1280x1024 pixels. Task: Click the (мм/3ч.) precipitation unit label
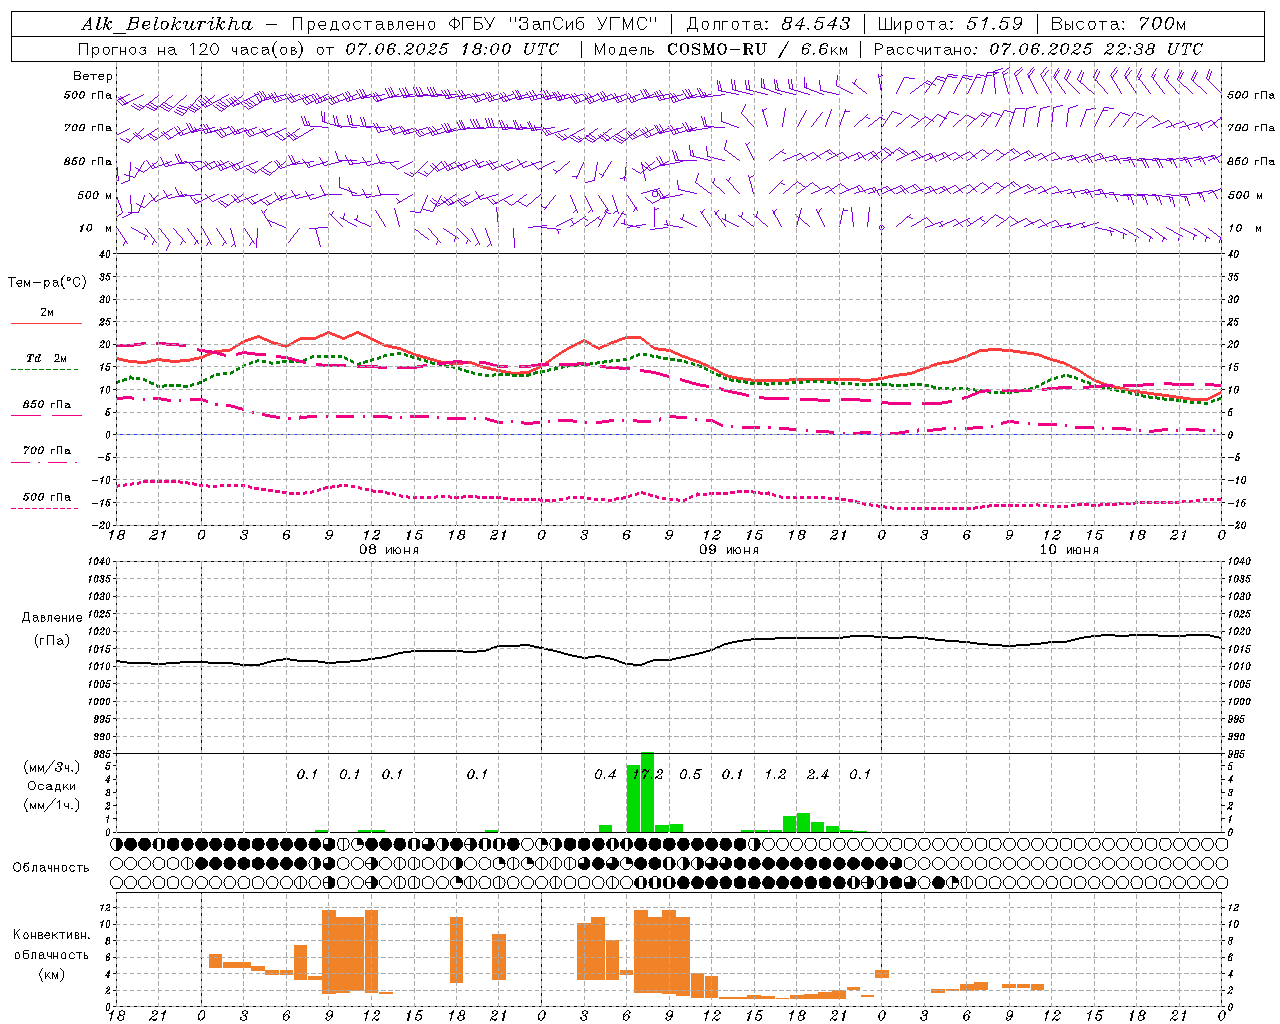pyautogui.click(x=51, y=767)
